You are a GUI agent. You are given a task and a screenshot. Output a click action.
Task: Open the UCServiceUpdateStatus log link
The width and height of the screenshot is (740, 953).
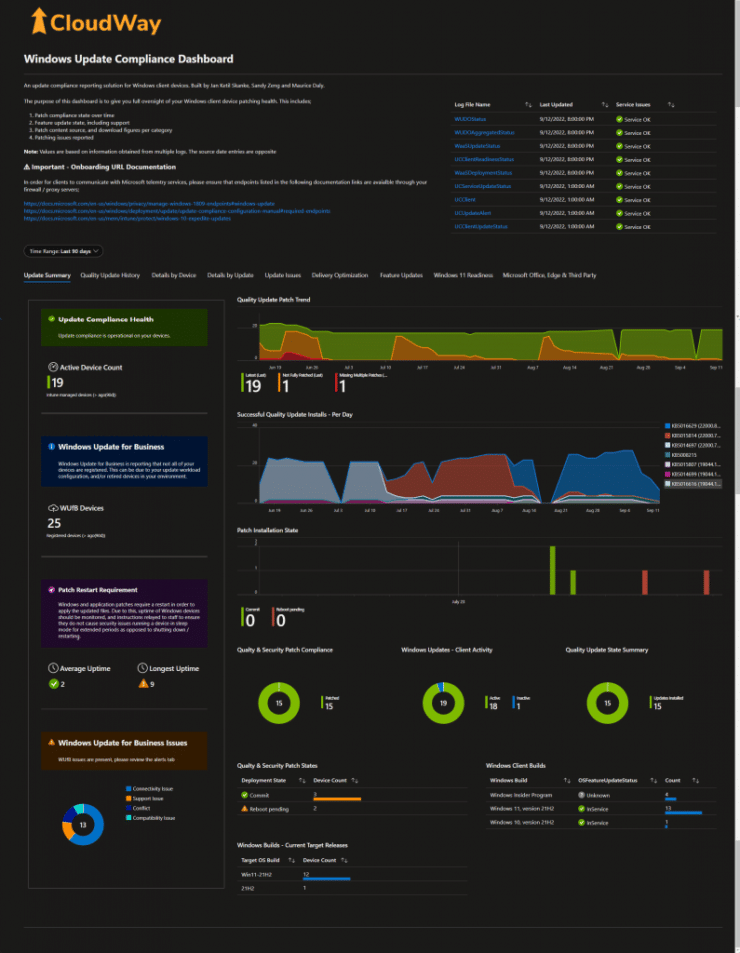[x=482, y=186]
